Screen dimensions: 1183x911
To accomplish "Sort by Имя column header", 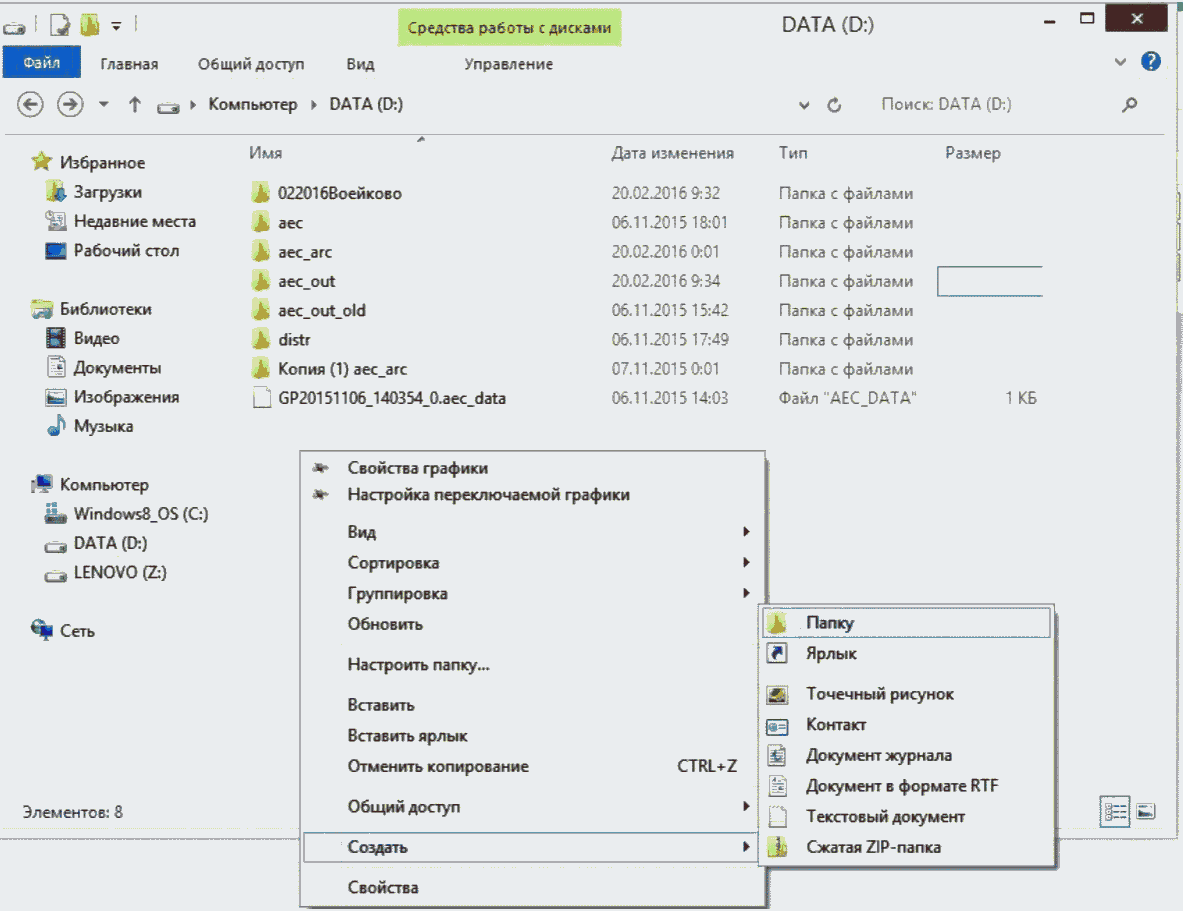I will (x=266, y=153).
